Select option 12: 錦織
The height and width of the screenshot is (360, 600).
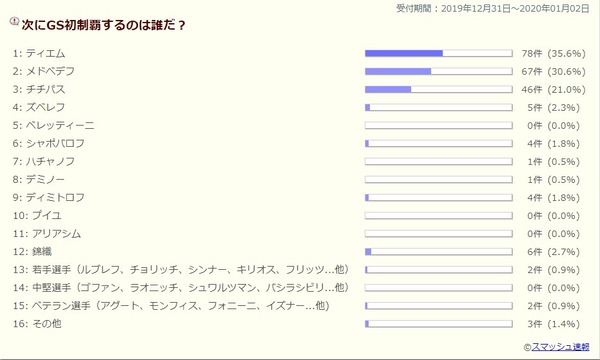[x=32, y=252]
